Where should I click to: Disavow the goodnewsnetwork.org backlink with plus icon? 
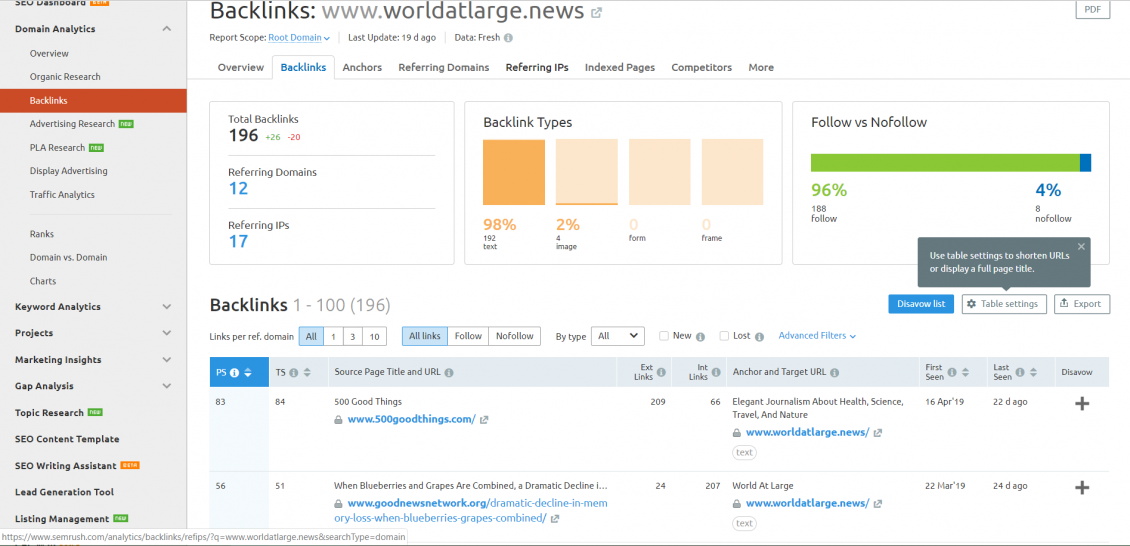tap(1082, 488)
